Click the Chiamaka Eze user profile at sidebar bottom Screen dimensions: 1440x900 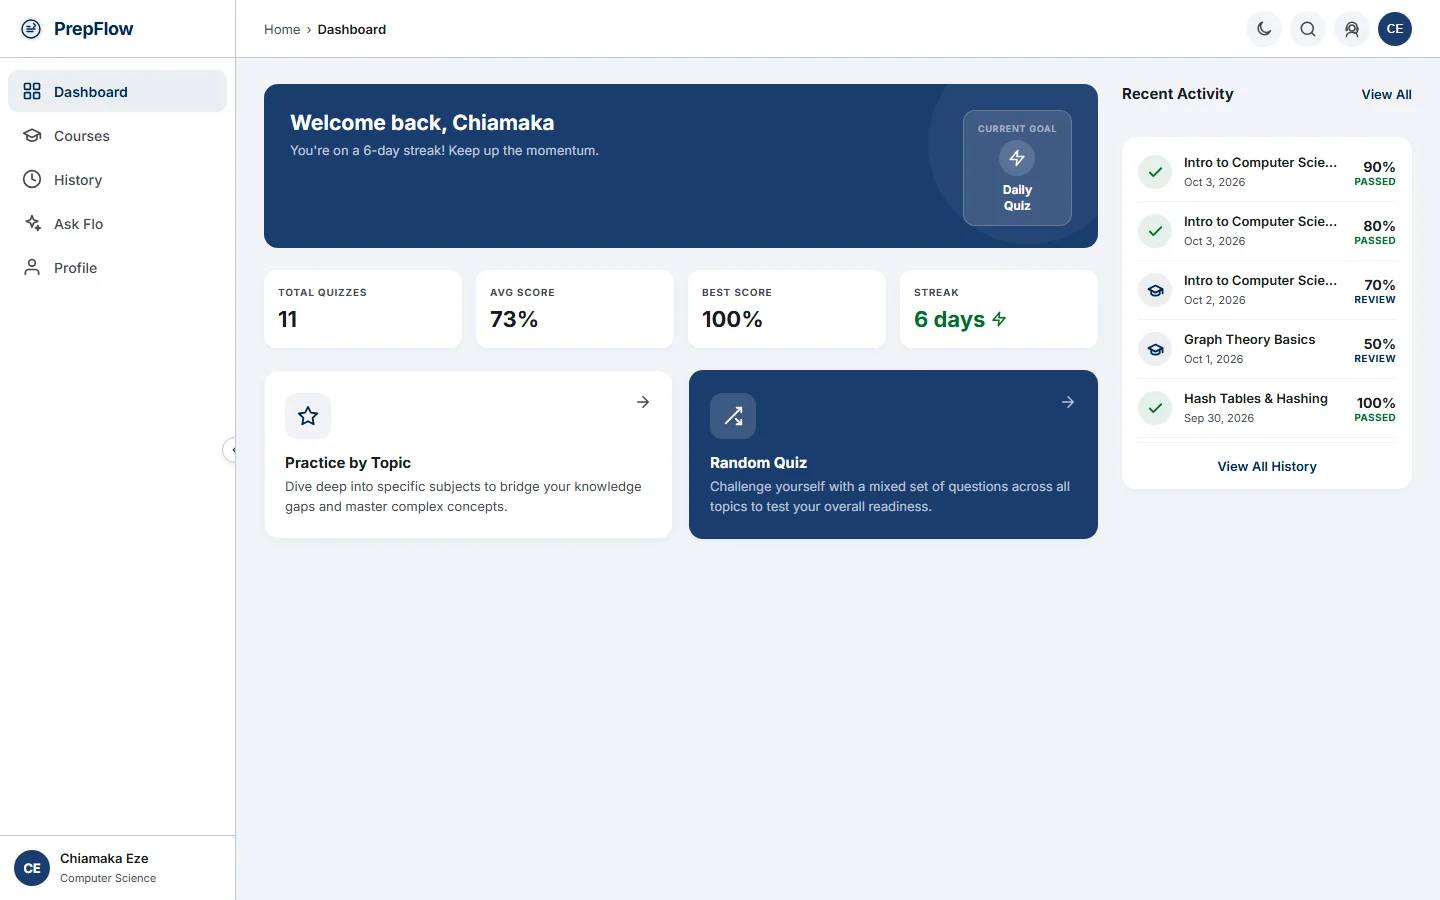click(x=117, y=868)
